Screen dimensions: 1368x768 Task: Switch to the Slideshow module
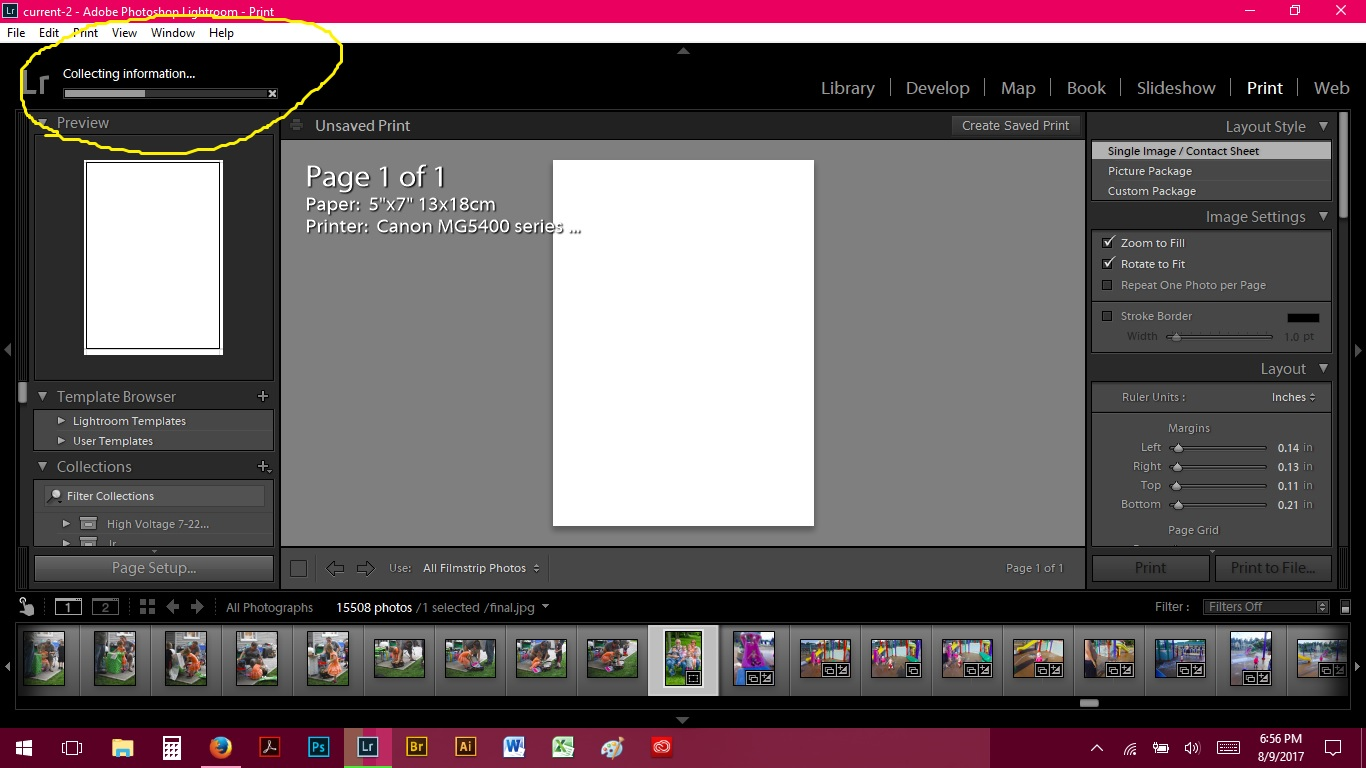click(1176, 88)
